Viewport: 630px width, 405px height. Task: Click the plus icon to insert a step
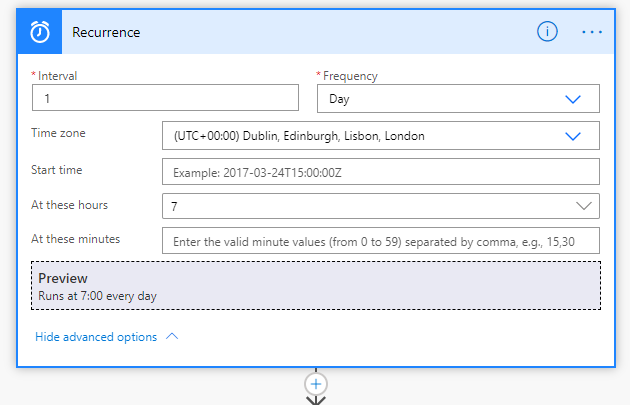(x=316, y=383)
